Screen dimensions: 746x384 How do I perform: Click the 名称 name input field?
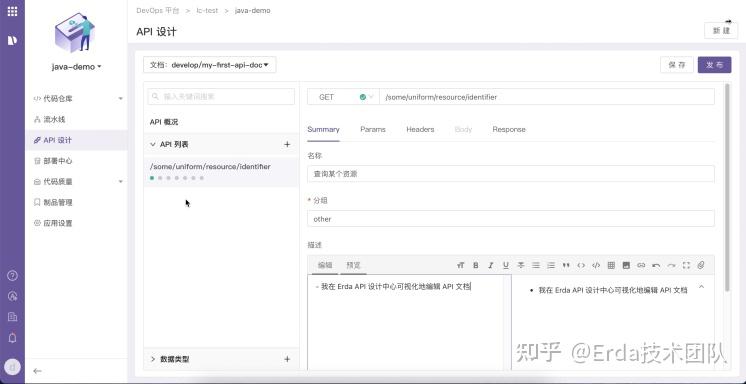(x=510, y=174)
